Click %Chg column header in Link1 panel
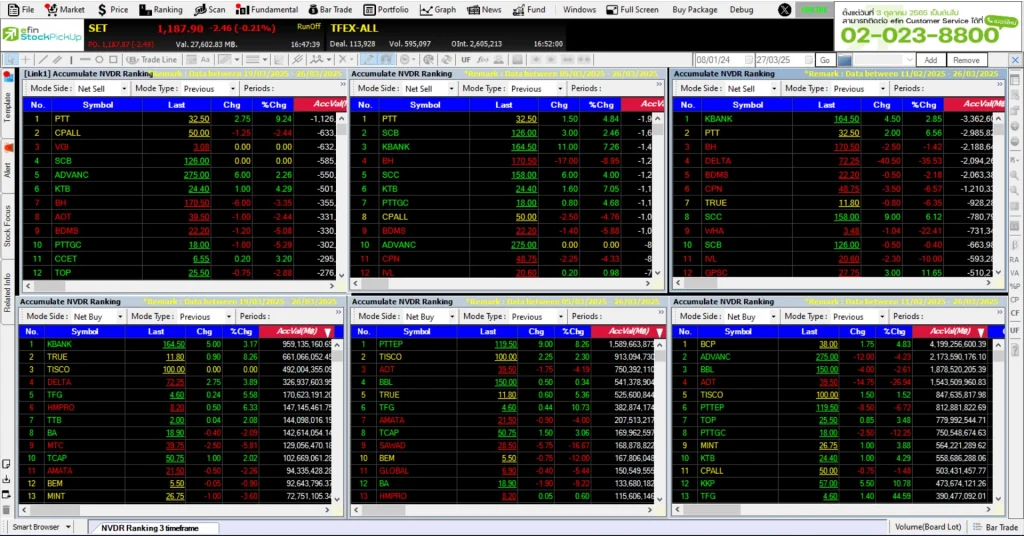 coord(274,104)
